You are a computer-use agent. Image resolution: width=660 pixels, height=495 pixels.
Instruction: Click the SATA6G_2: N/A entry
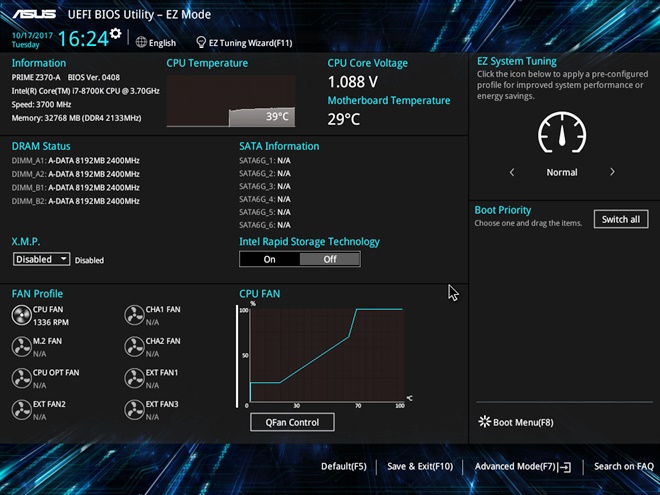265,173
